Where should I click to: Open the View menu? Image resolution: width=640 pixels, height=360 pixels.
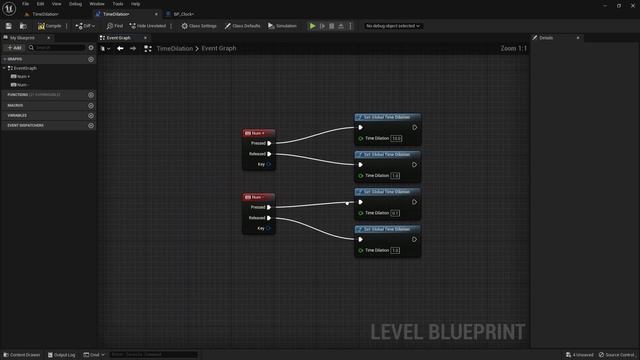pyautogui.click(x=56, y=4)
